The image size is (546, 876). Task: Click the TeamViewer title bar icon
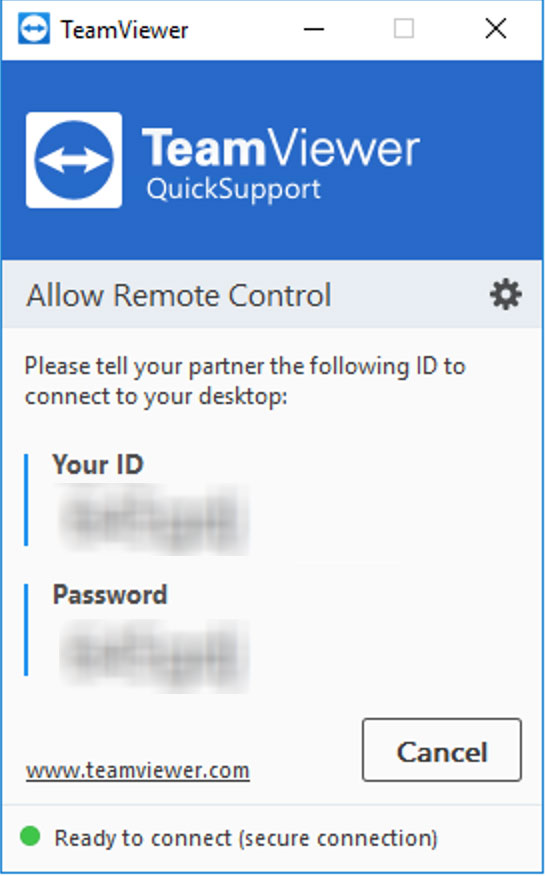(x=34, y=29)
